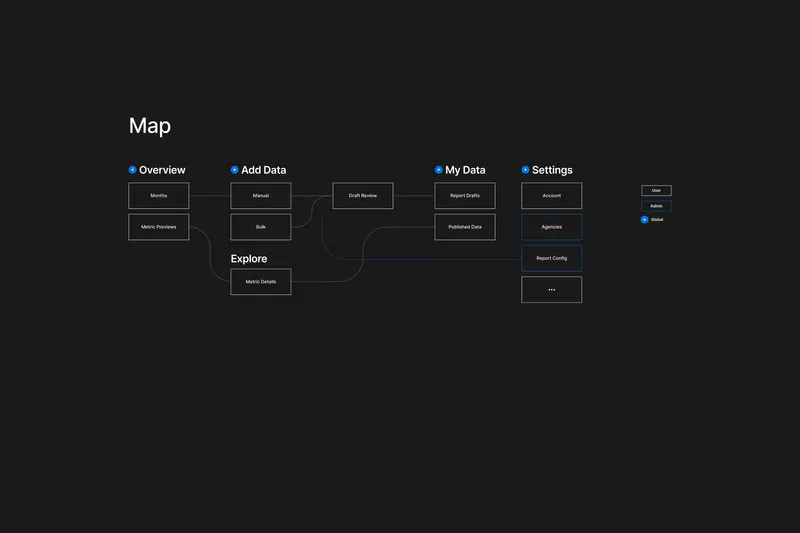The image size is (800, 533).
Task: Open the Report Drafts box
Action: tap(465, 195)
